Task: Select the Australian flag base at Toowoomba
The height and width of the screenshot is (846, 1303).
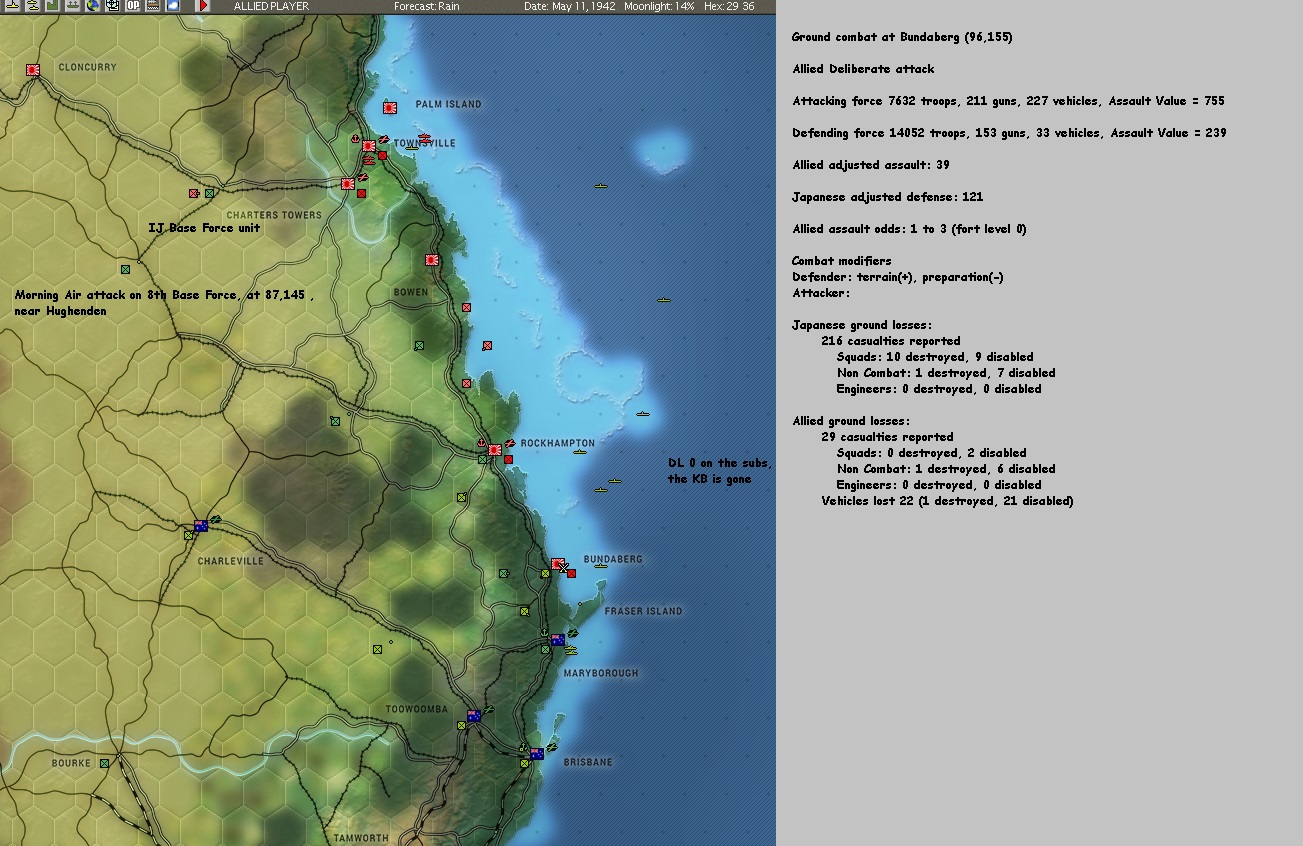Action: [474, 715]
